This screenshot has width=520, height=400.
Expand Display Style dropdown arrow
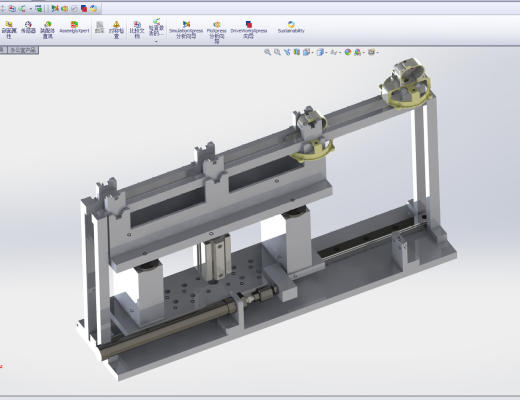pos(326,52)
